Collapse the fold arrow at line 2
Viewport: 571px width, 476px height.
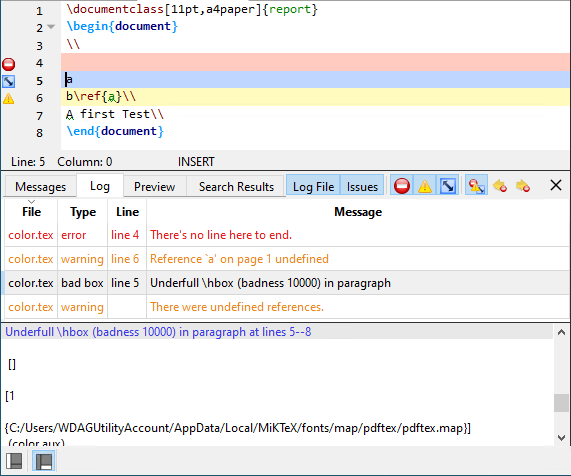coord(51,27)
